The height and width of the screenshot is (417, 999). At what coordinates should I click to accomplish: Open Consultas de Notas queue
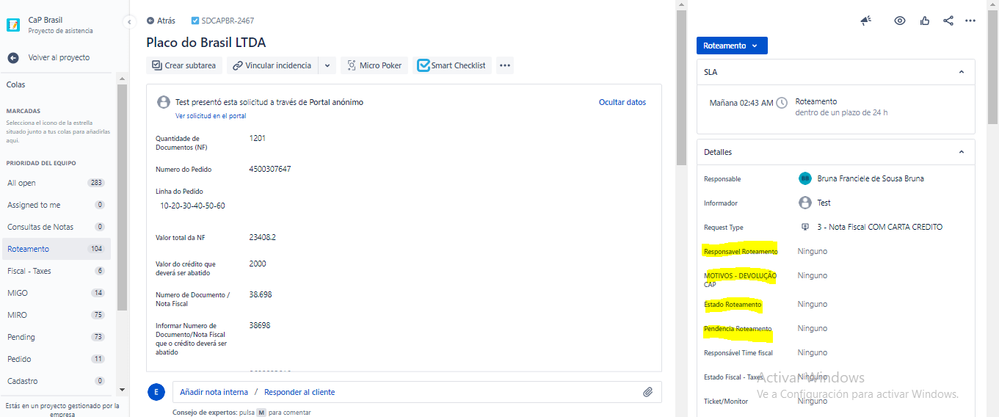[x=56, y=227]
